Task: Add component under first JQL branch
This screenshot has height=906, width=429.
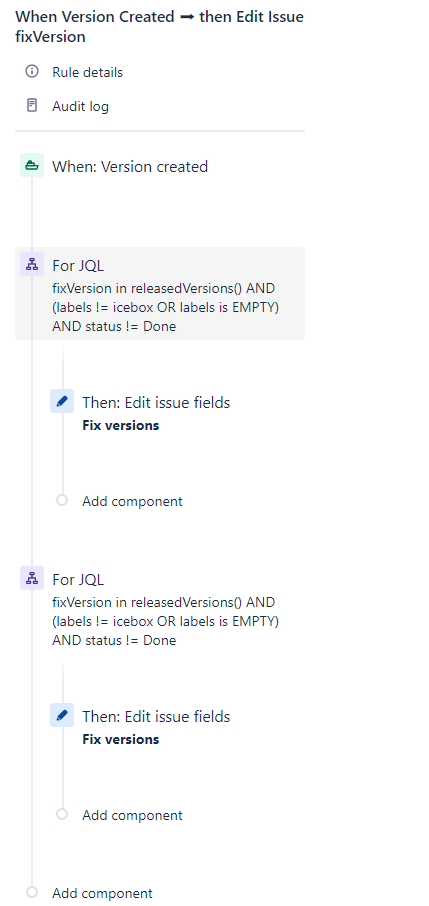Action: coord(132,501)
